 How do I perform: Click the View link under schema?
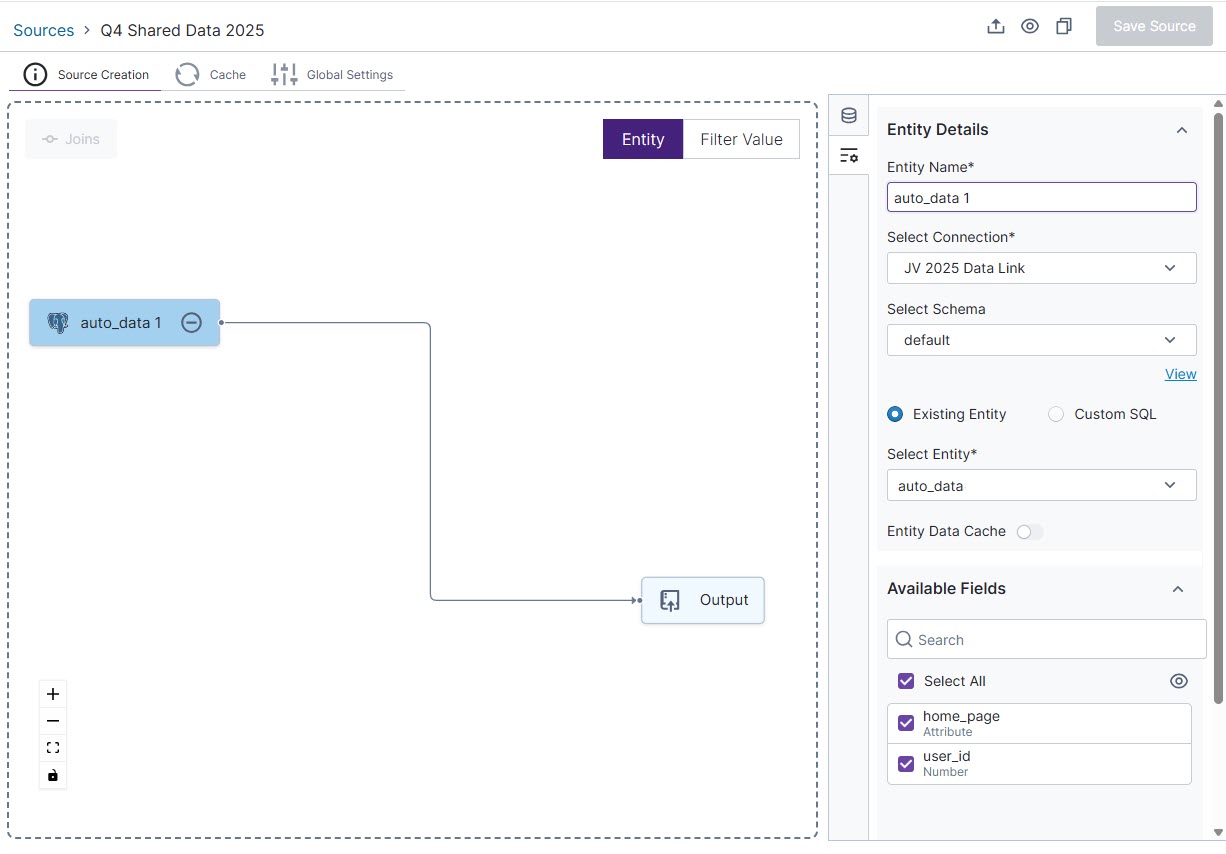1180,374
